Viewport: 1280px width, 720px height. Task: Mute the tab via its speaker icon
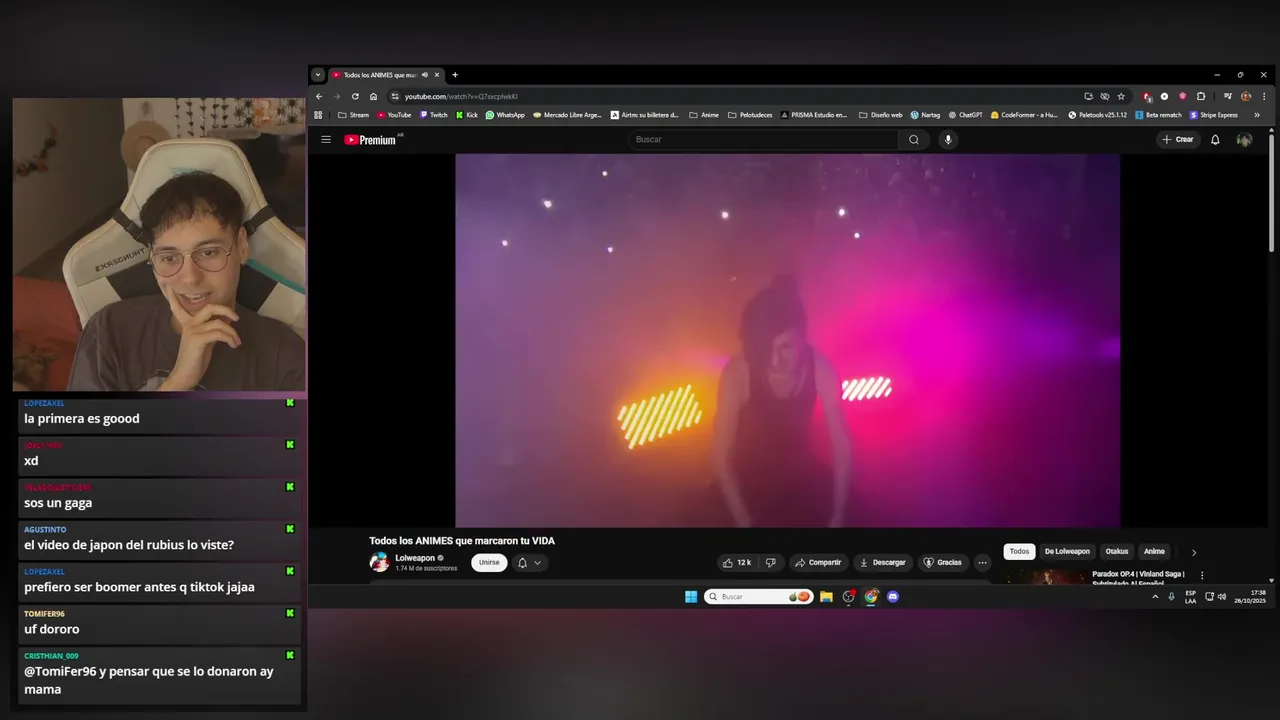425,75
